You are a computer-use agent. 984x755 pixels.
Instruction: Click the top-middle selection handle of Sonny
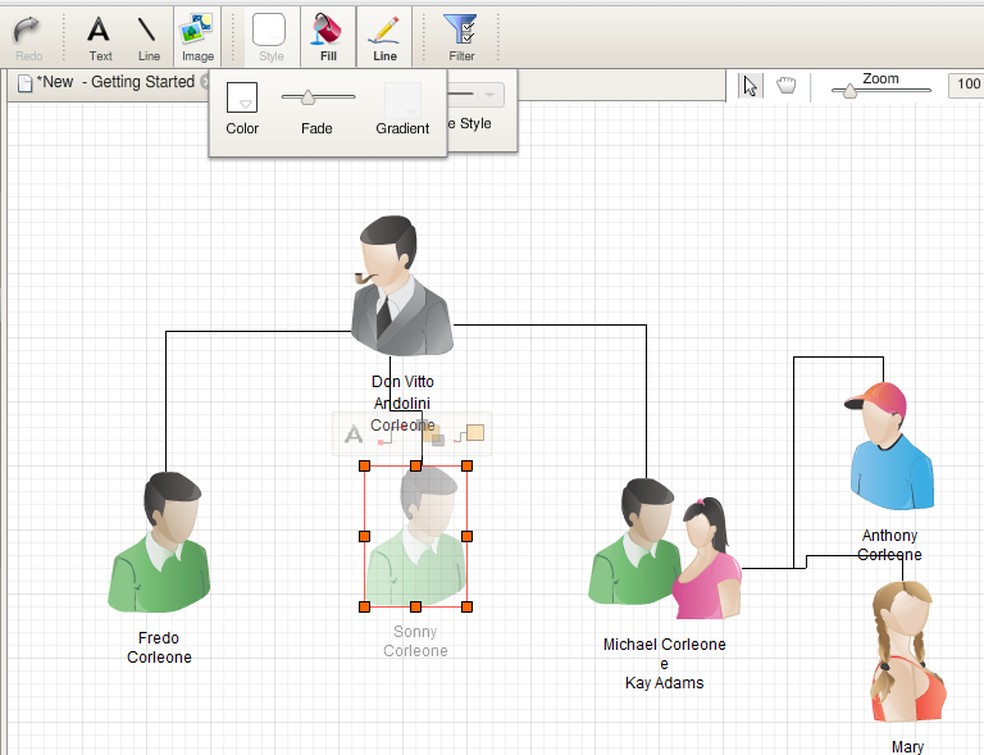pos(415,466)
